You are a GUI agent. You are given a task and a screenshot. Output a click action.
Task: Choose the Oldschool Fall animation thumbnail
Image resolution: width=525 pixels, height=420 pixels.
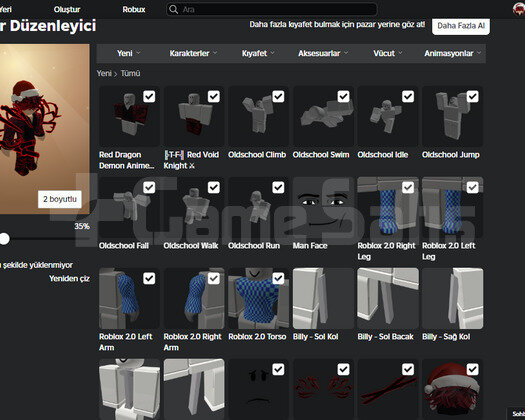tap(129, 207)
